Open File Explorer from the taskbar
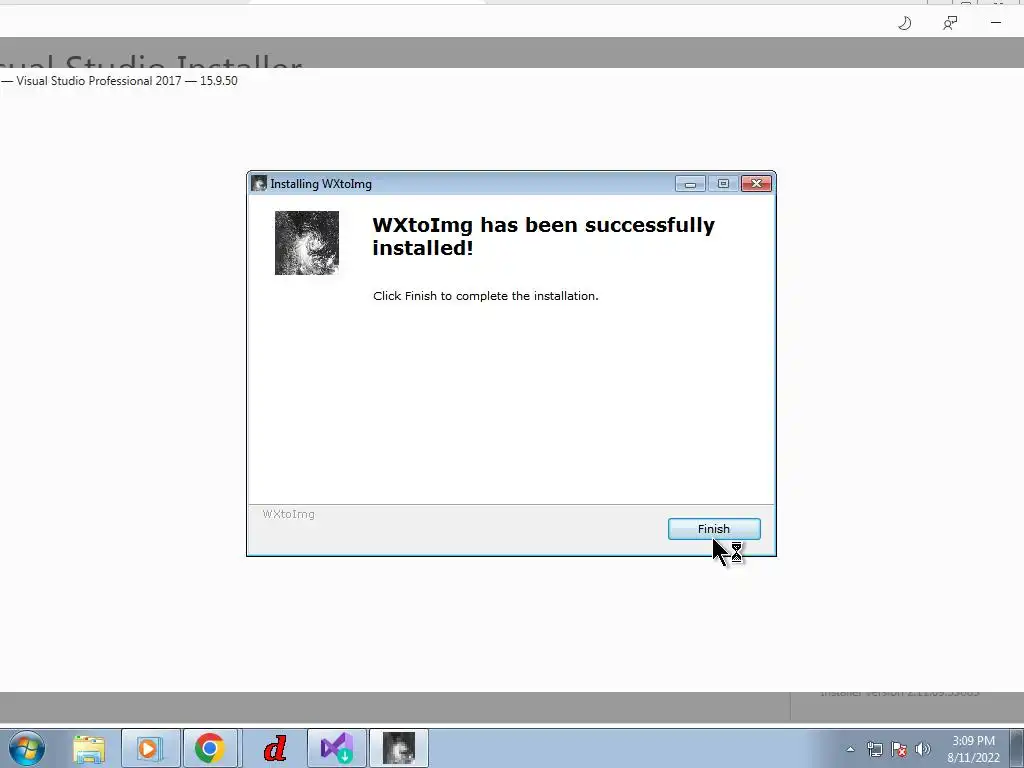The width and height of the screenshot is (1024, 768). point(89,748)
